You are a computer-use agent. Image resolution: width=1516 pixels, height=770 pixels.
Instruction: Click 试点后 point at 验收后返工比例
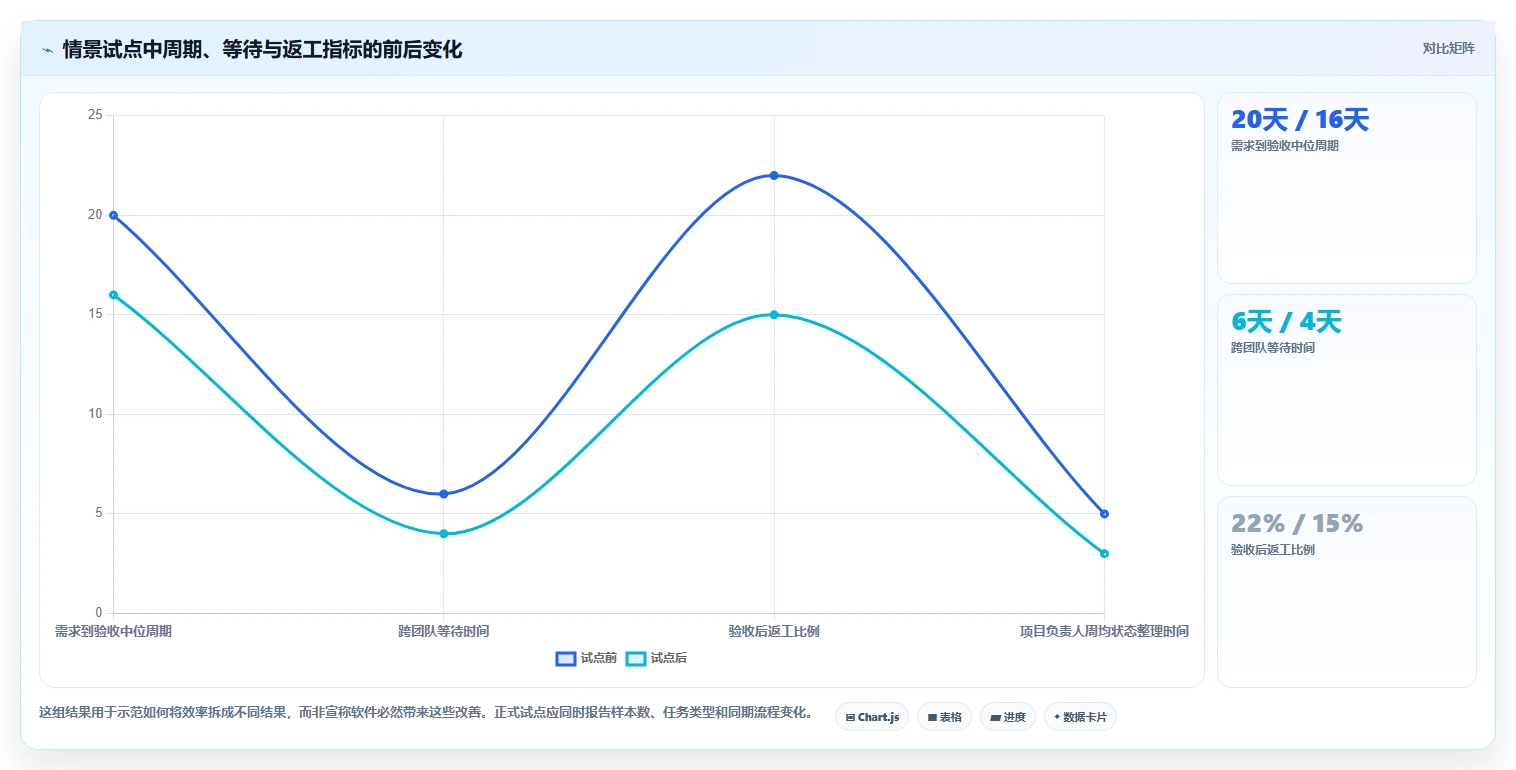[774, 315]
